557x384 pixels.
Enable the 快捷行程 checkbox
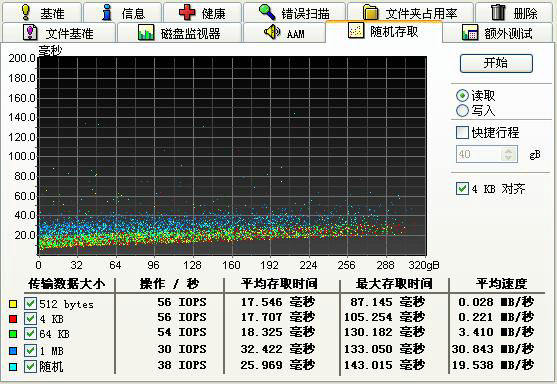[462, 132]
